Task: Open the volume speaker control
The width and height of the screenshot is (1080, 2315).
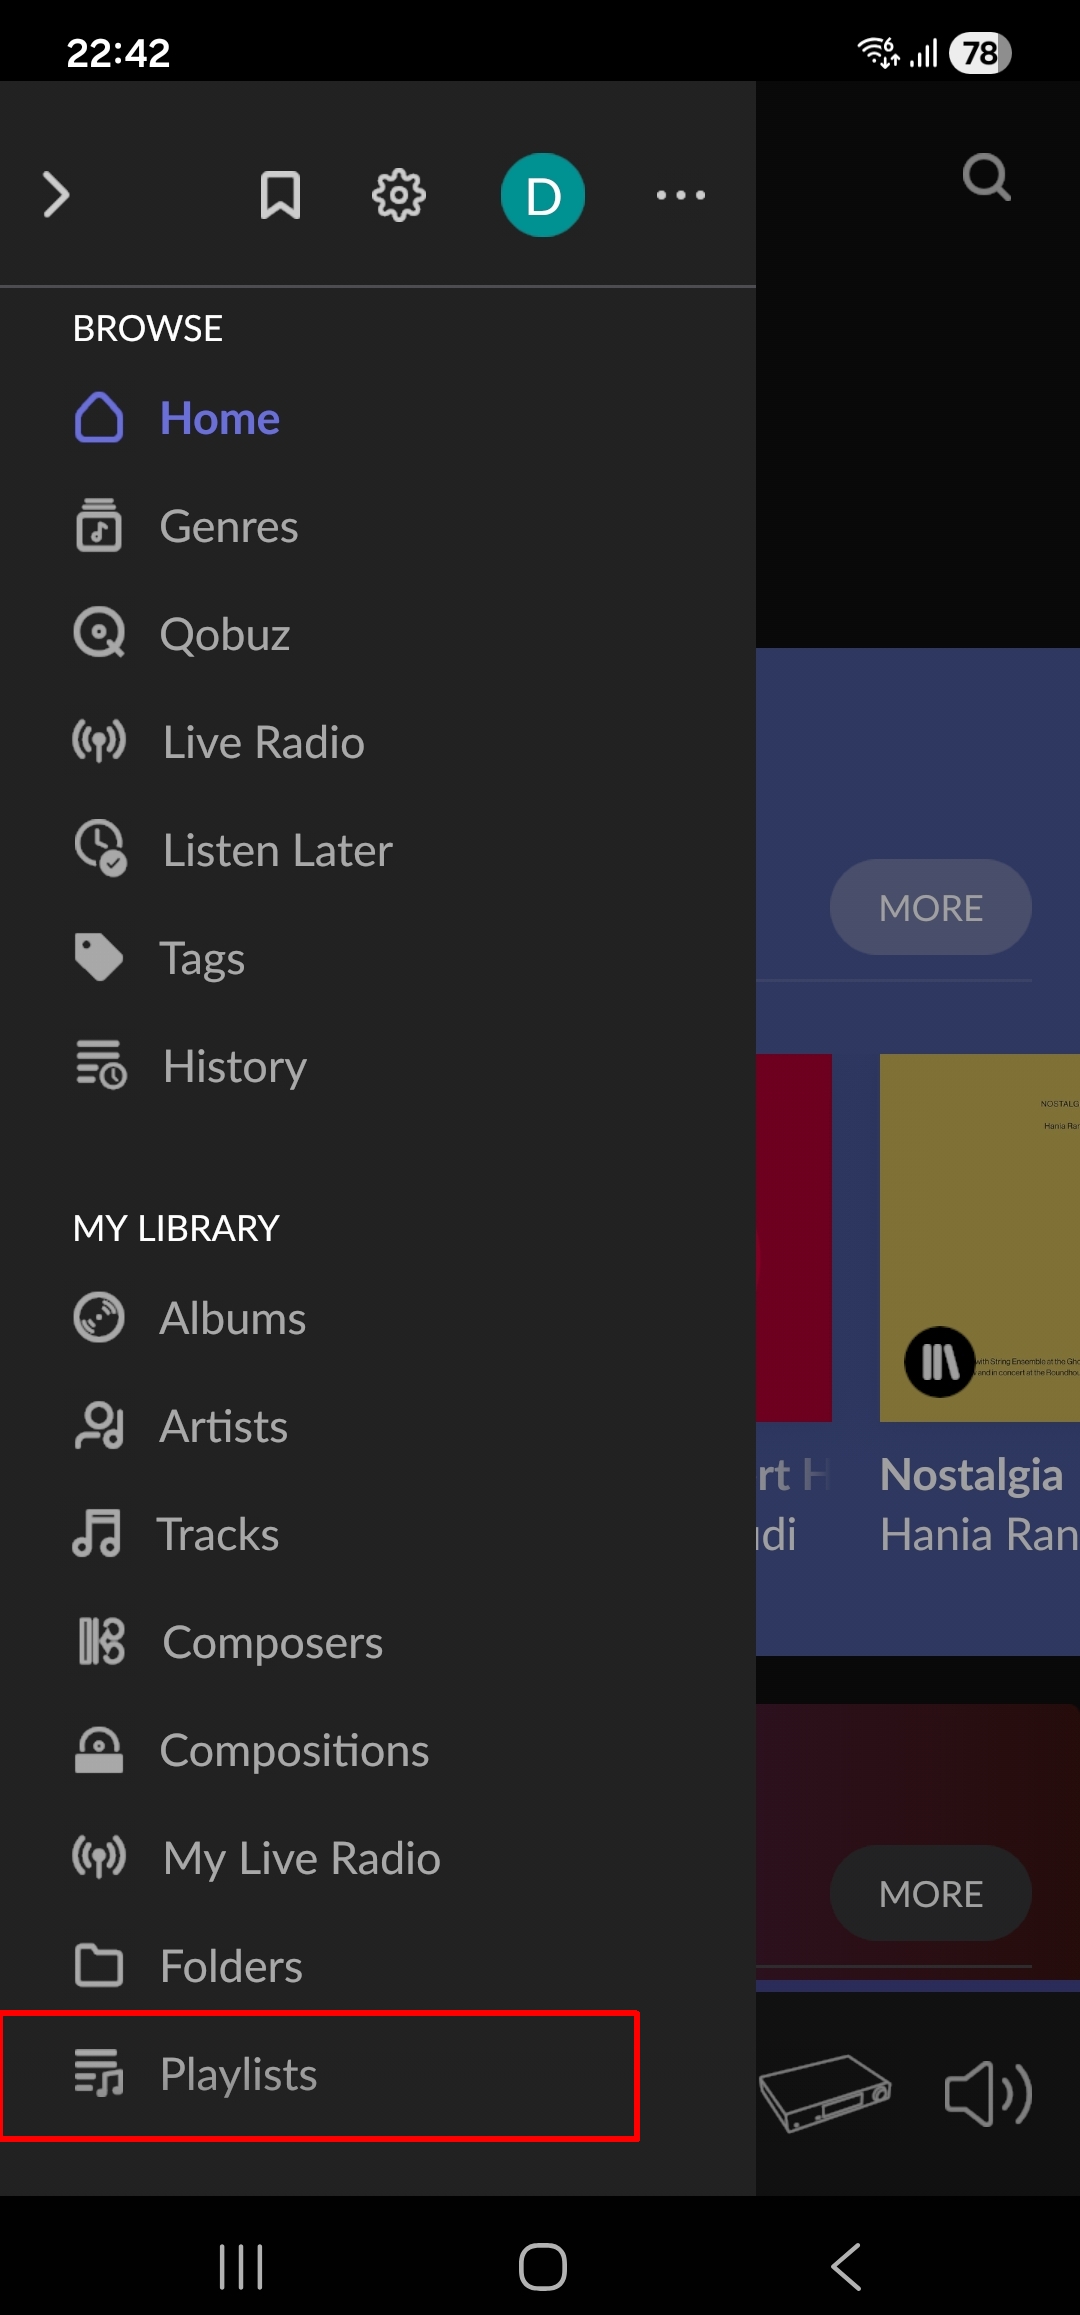Action: pyautogui.click(x=988, y=2093)
